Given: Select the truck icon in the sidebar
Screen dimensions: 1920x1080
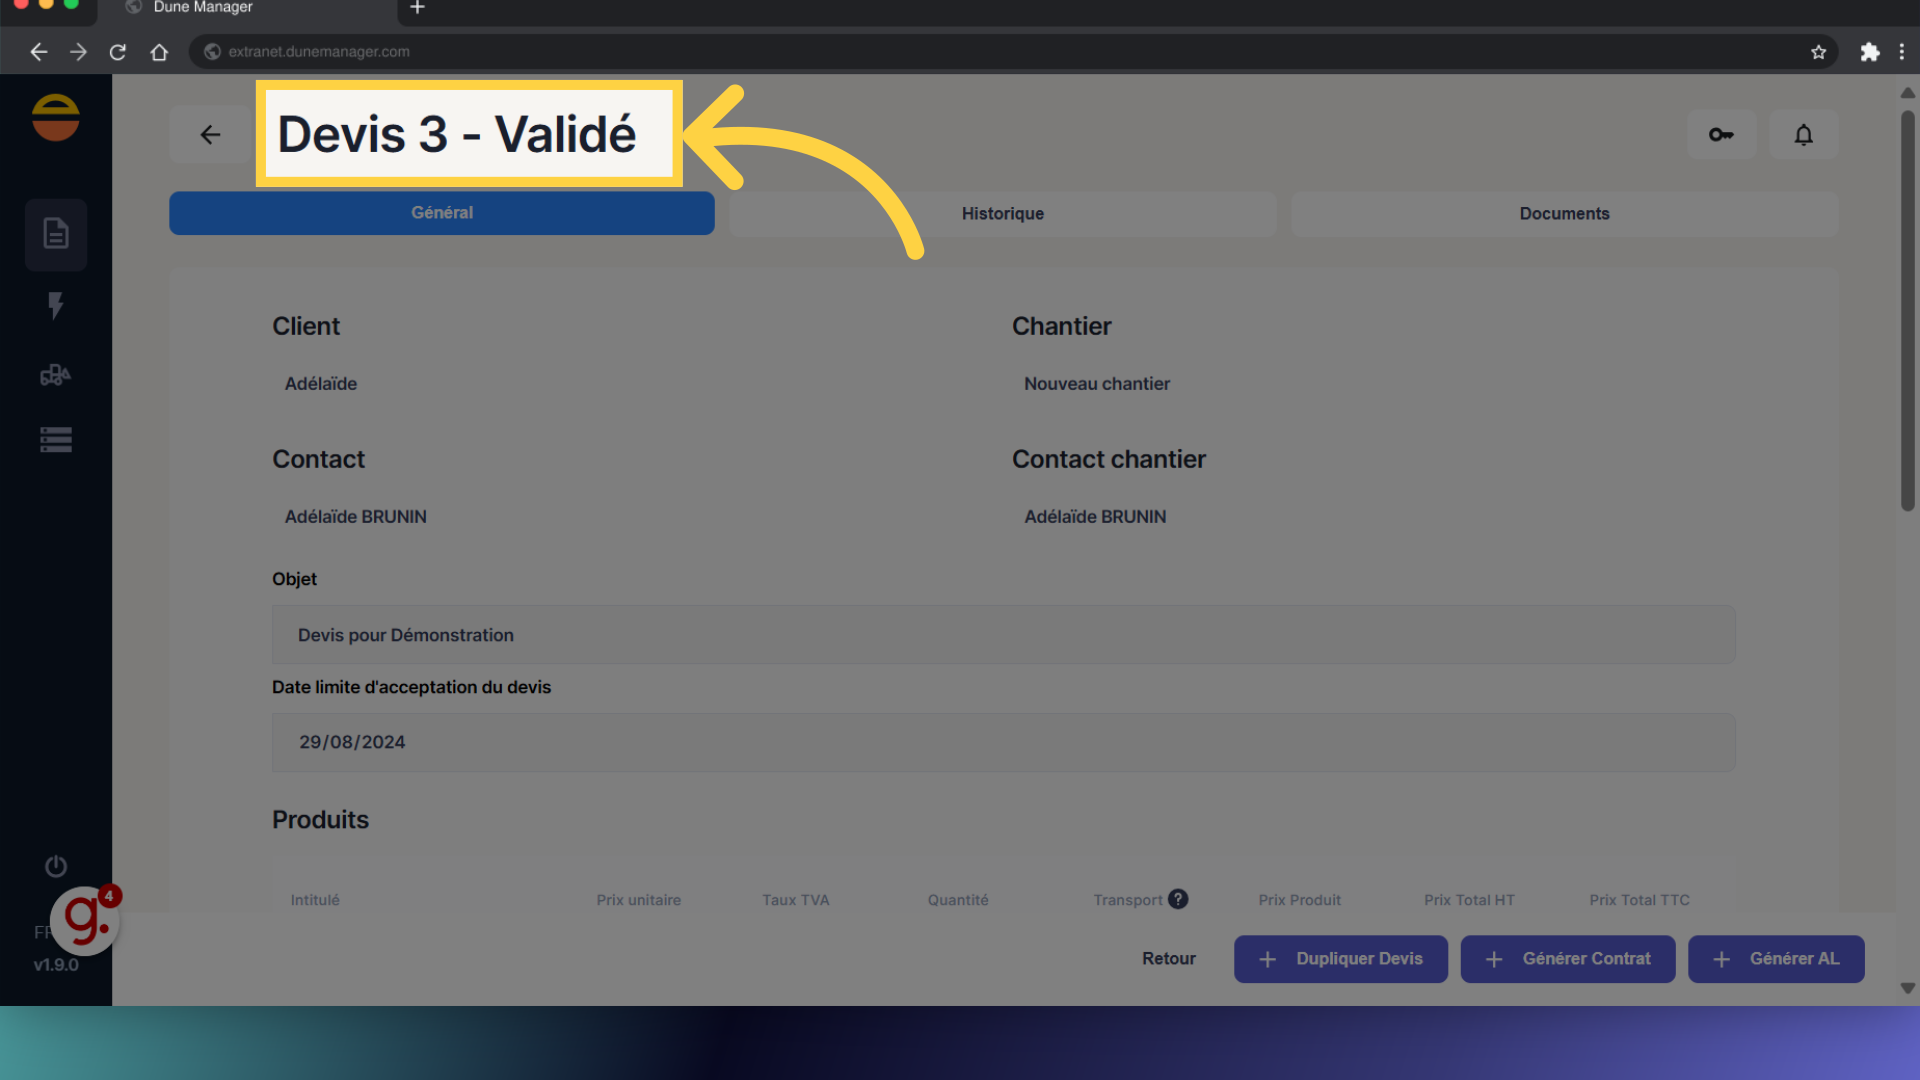Looking at the screenshot, I should pyautogui.click(x=56, y=374).
